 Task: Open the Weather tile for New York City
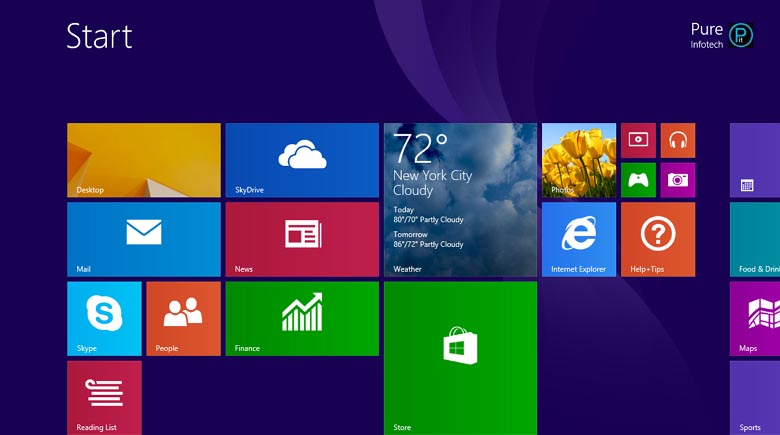pos(460,200)
